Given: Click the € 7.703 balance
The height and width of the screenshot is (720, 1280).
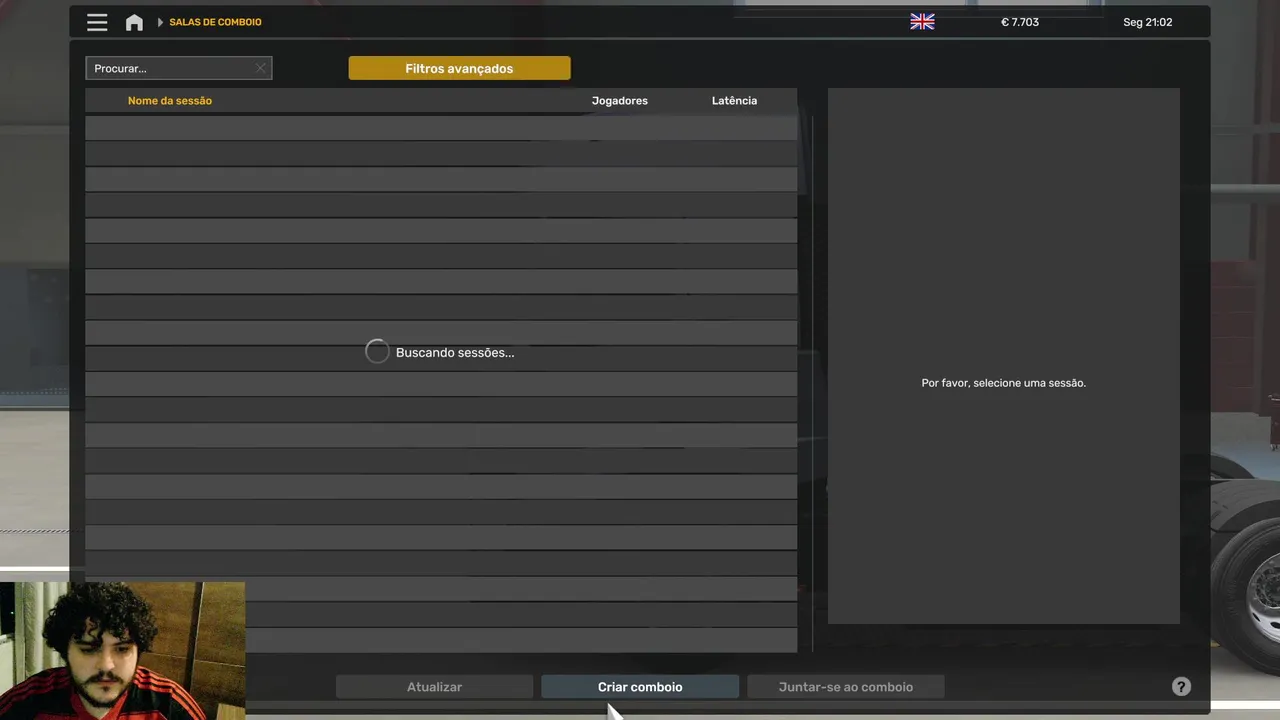Looking at the screenshot, I should click(x=1020, y=22).
